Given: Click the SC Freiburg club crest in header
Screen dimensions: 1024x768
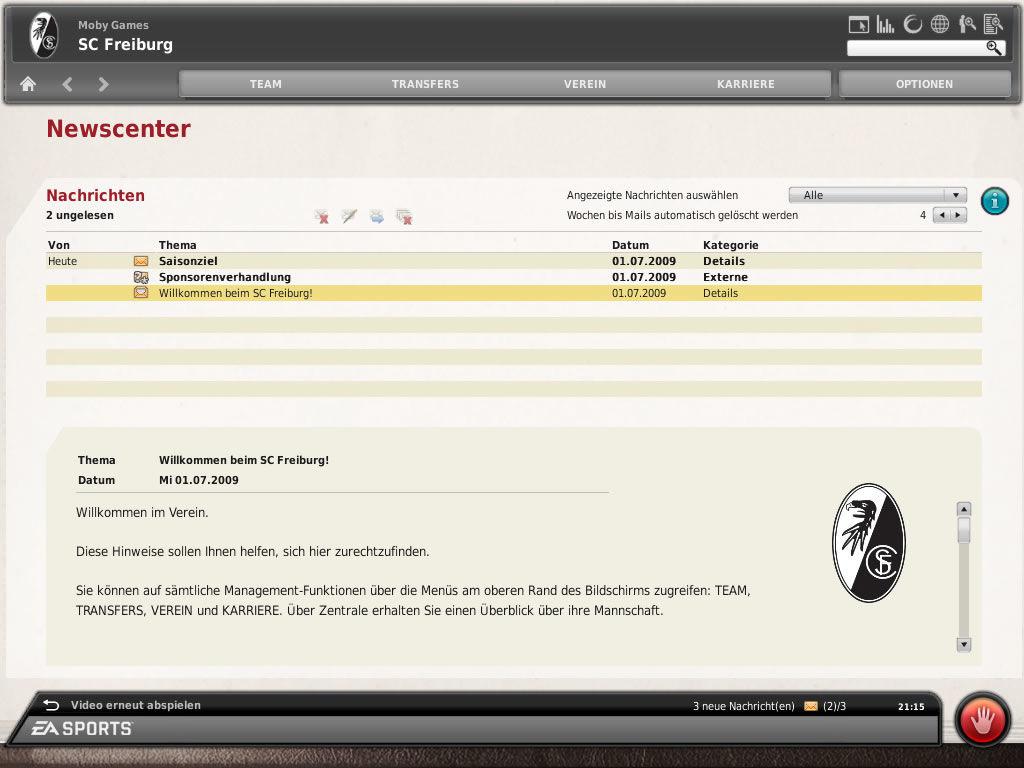Looking at the screenshot, I should (44, 35).
